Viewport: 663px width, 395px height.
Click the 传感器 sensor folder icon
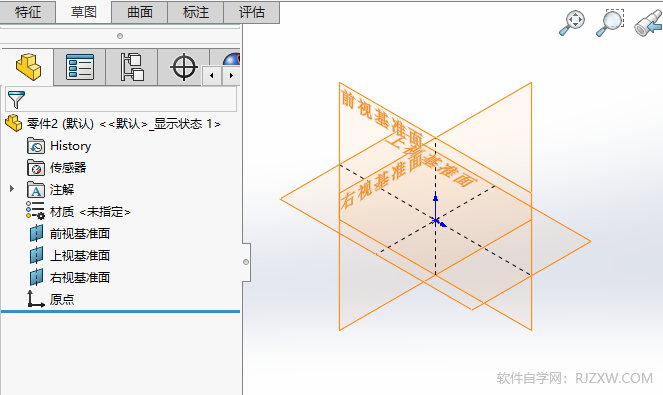coord(36,168)
